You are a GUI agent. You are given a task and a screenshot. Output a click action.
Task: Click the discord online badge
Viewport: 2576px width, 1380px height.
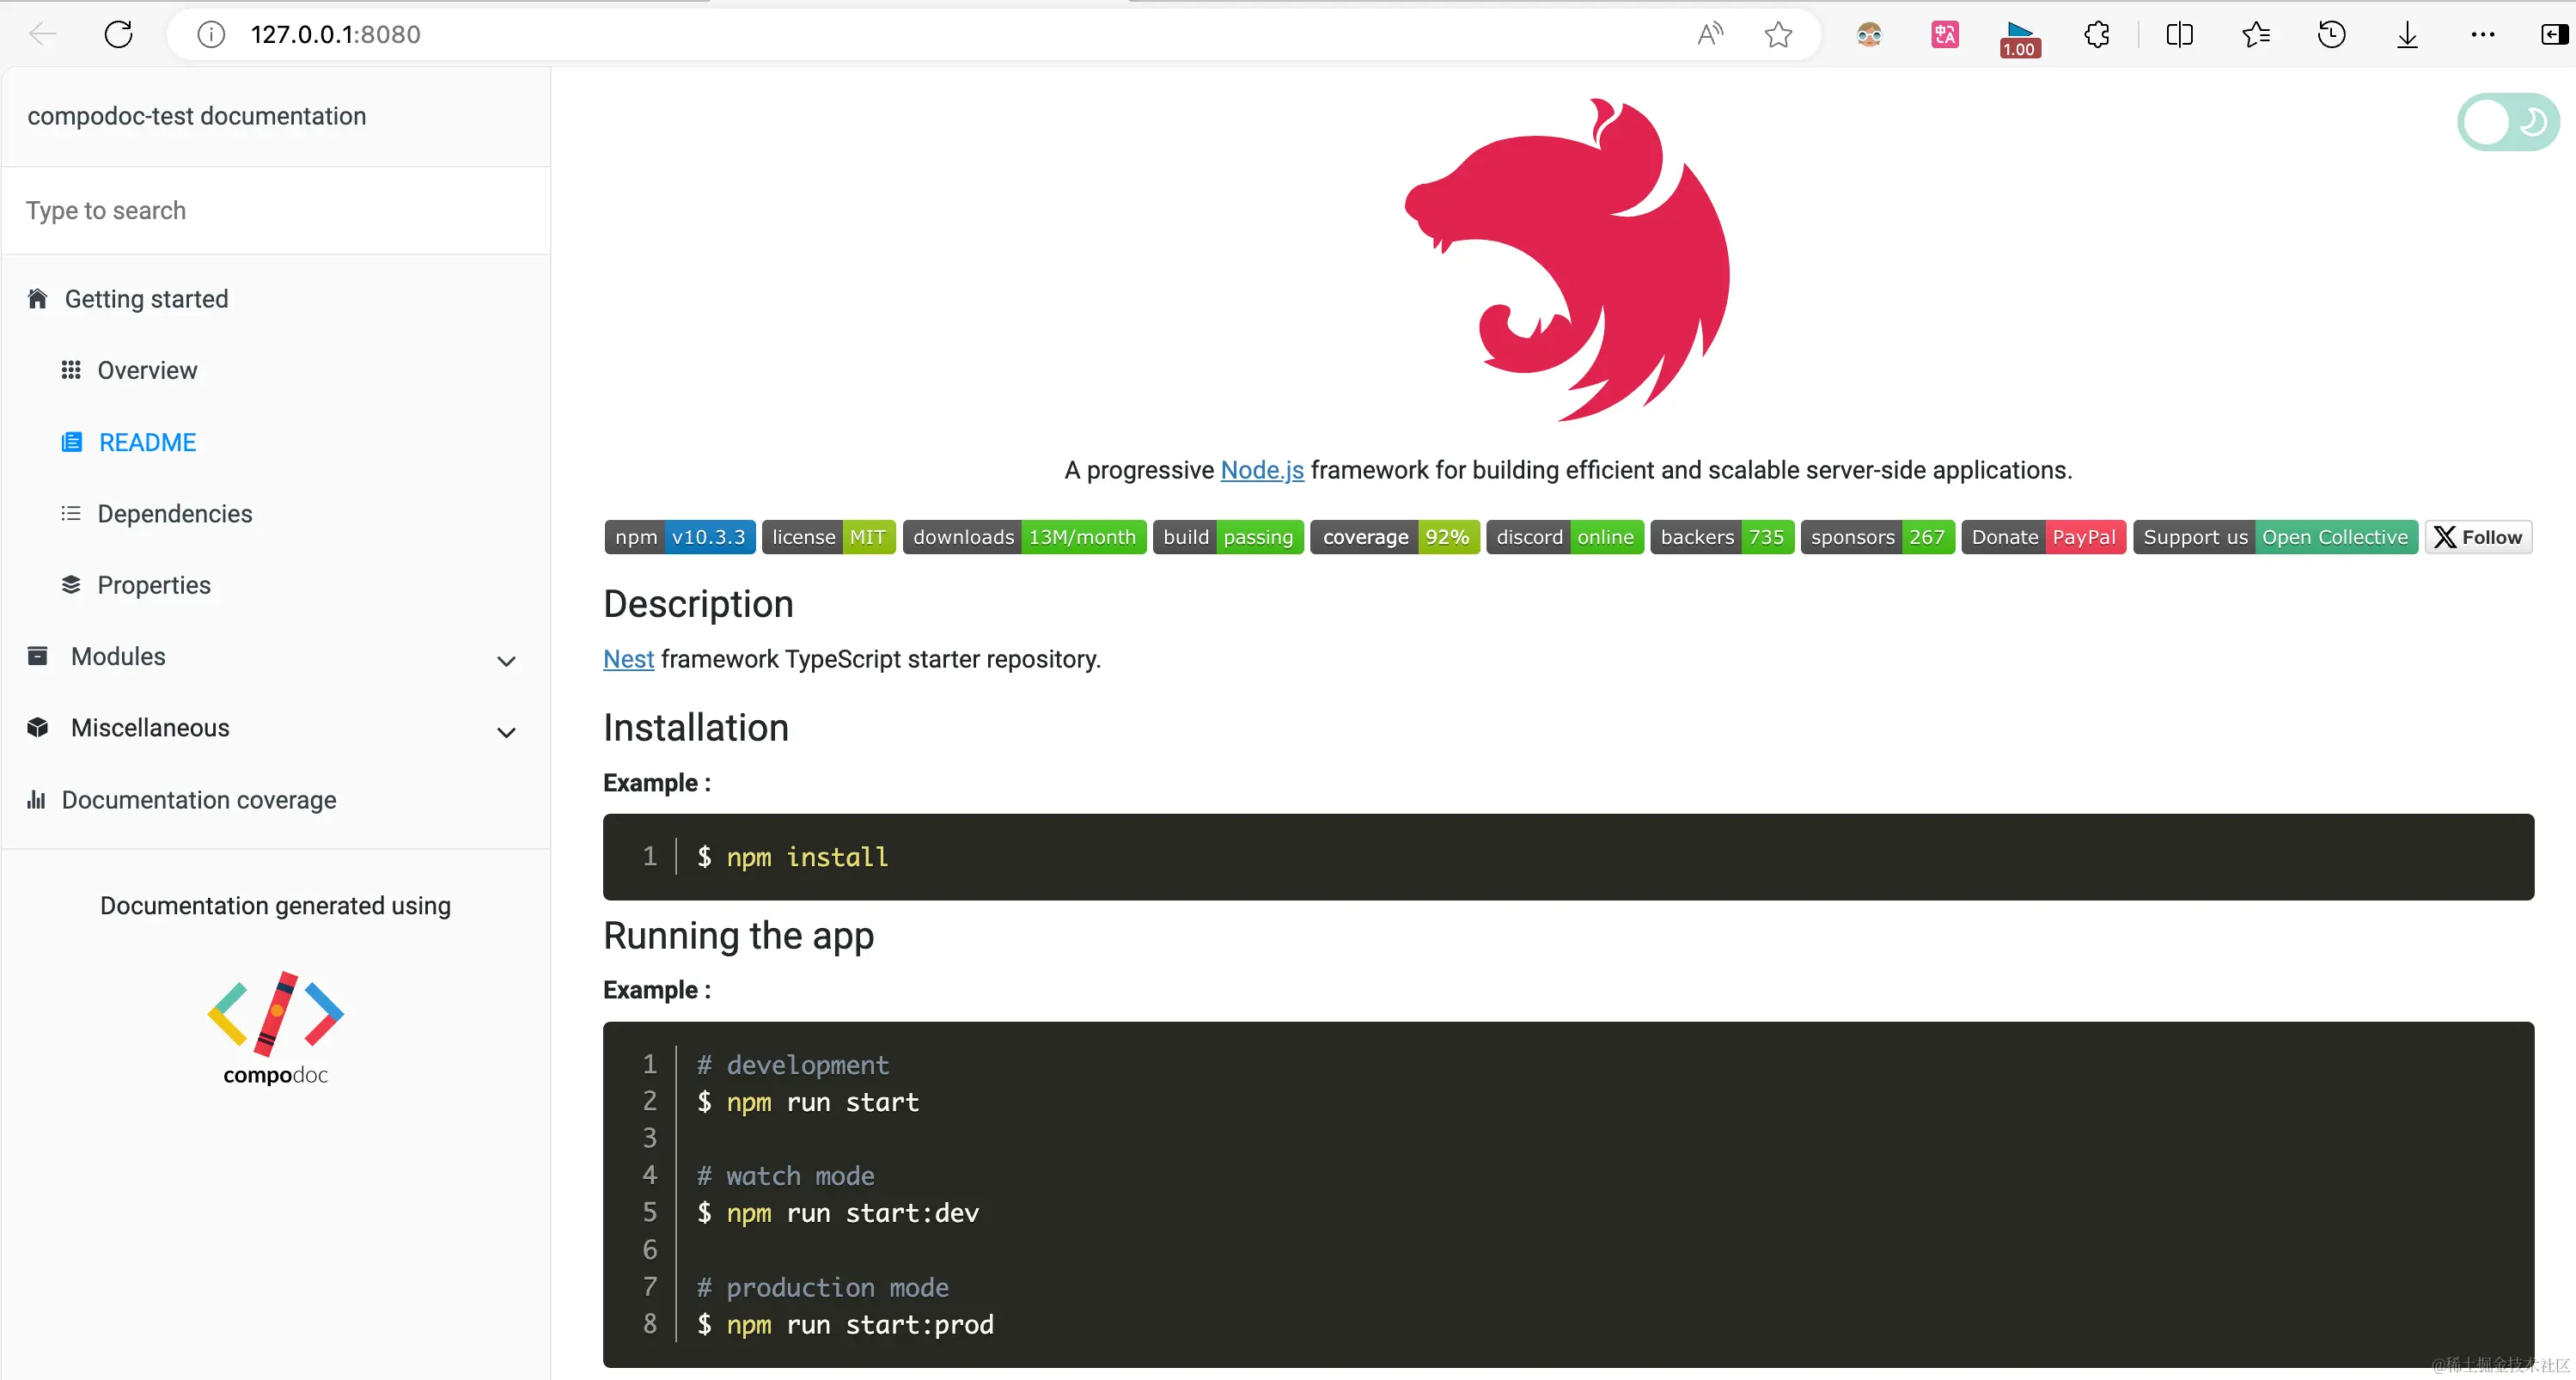[x=1565, y=537]
